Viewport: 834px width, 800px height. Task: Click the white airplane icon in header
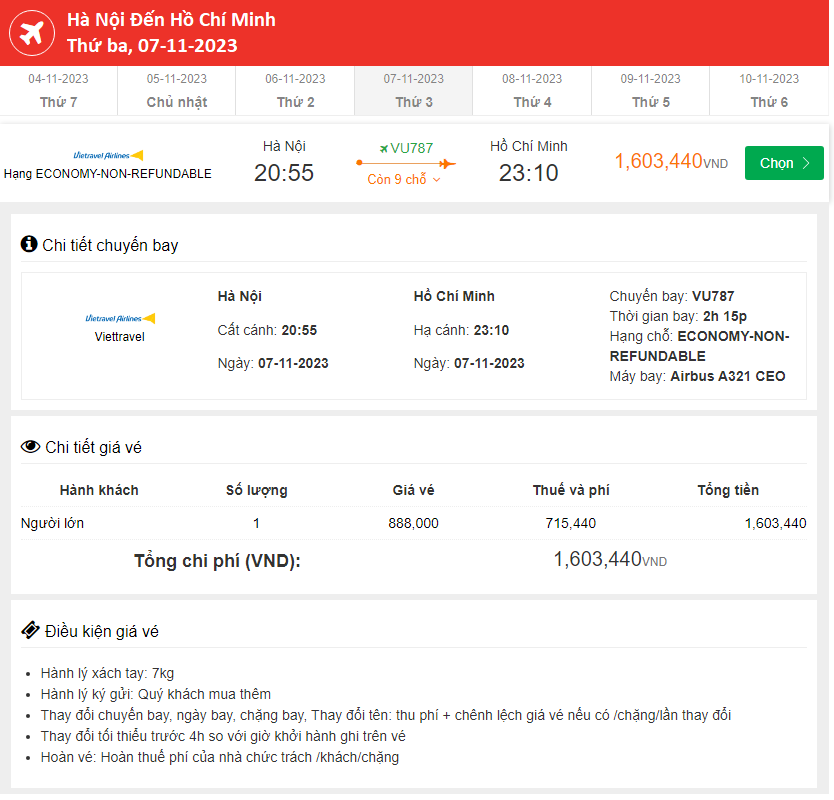(x=31, y=32)
